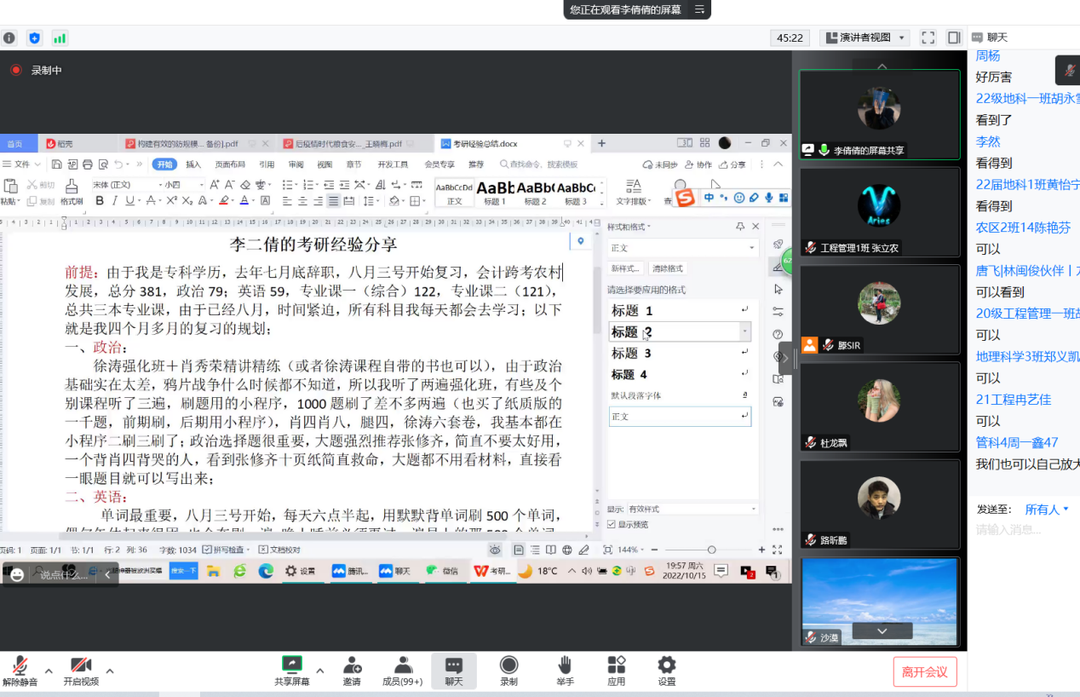Open the 邀请 invite icon

352,666
